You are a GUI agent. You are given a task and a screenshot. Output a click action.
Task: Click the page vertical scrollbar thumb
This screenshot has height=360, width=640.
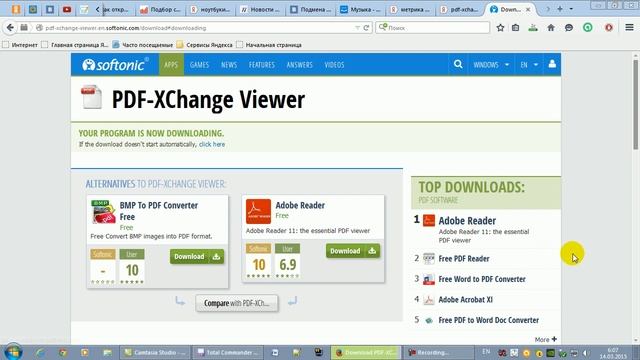click(x=636, y=104)
